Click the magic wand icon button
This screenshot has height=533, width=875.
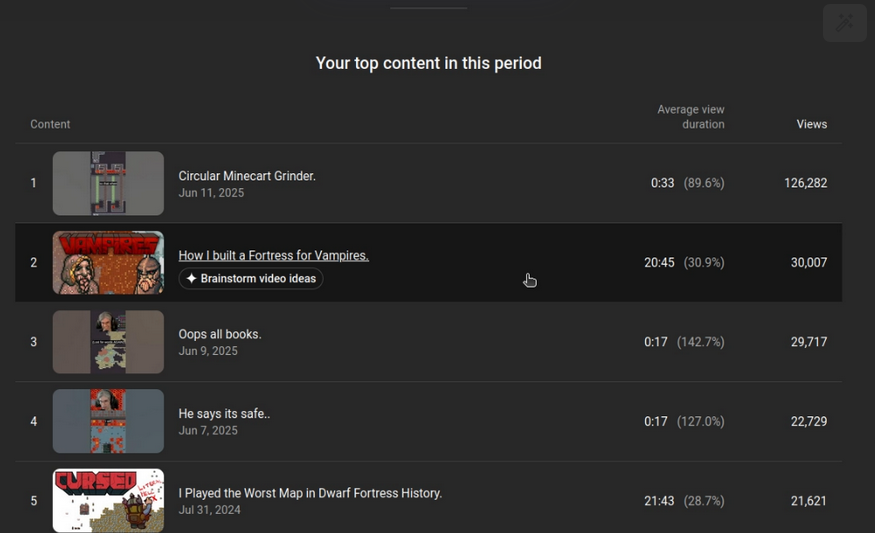click(x=844, y=23)
